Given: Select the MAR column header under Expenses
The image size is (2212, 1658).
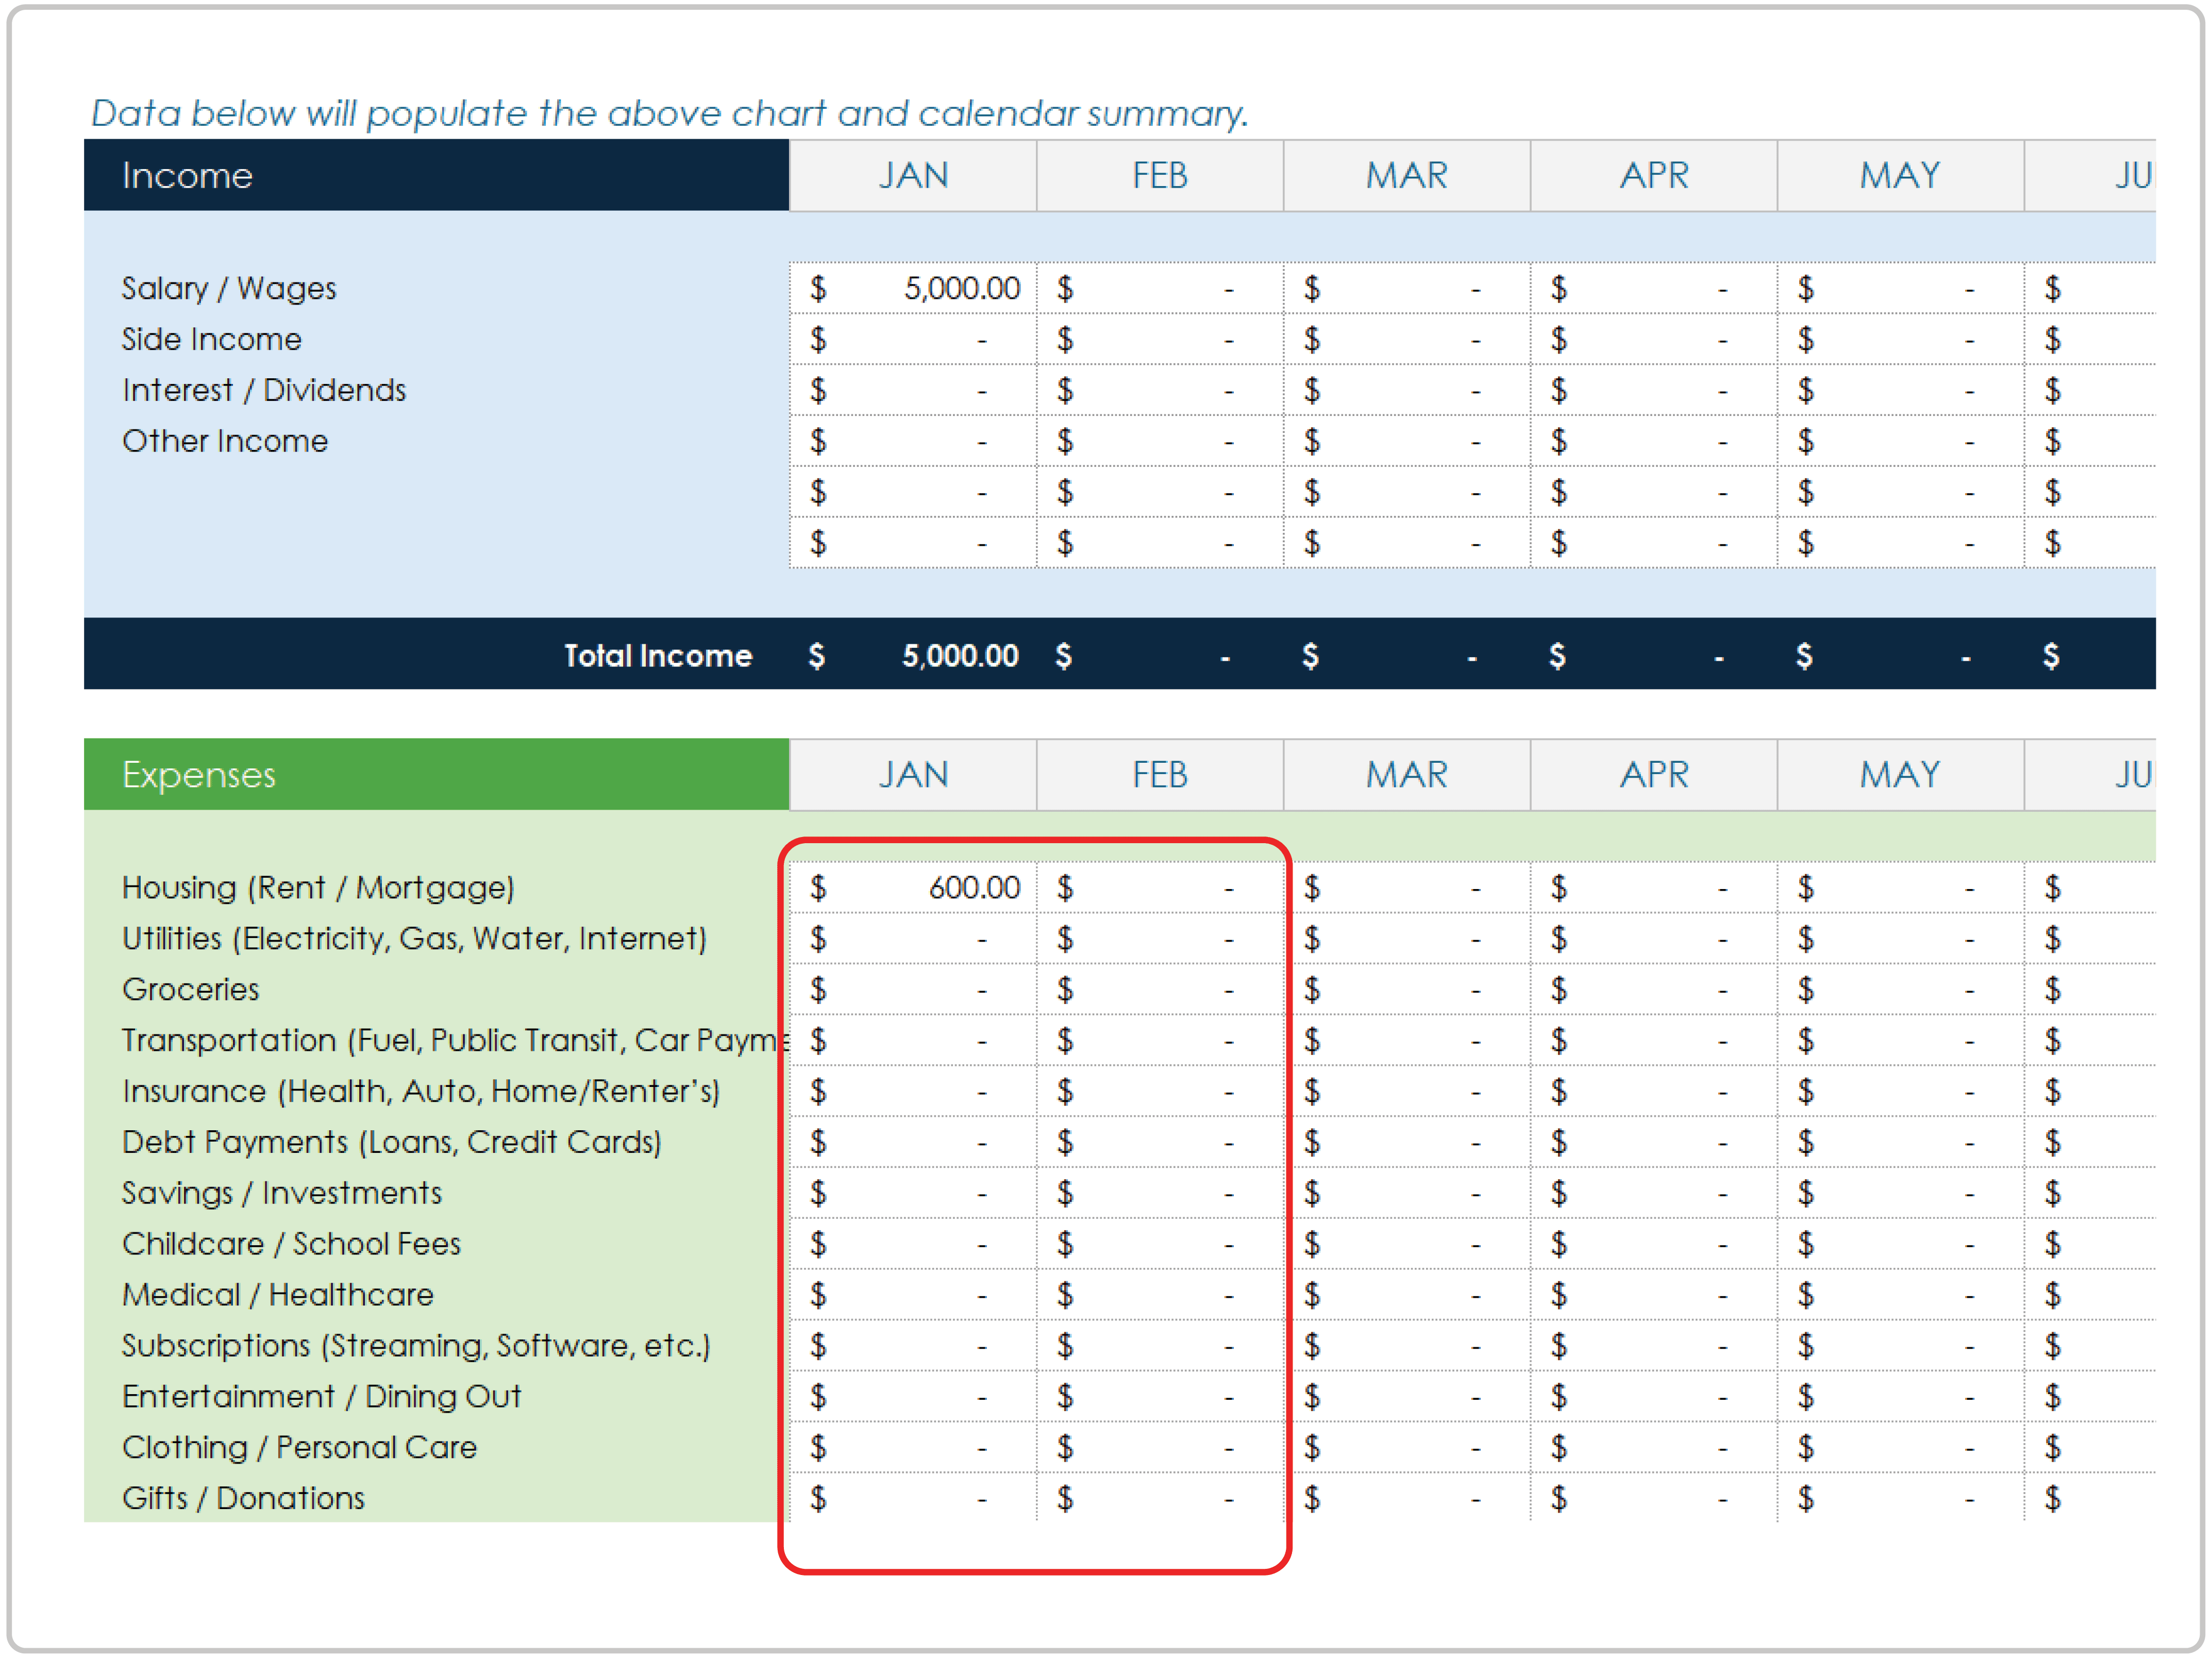Looking at the screenshot, I should (x=1406, y=774).
